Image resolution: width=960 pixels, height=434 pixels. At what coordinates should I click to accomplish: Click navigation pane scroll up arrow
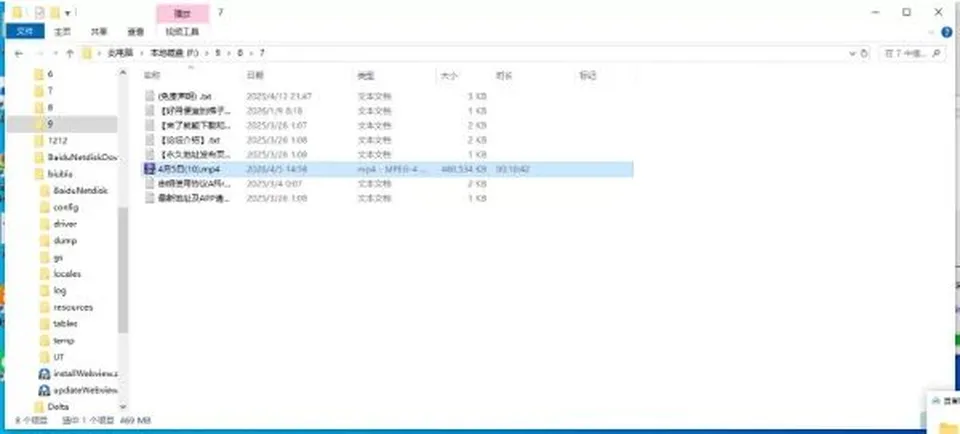[x=123, y=74]
